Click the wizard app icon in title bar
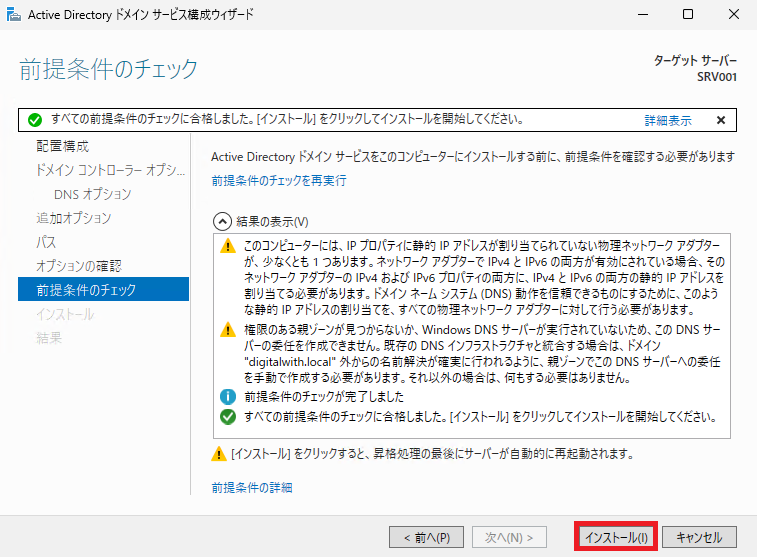757x557 pixels. pyautogui.click(x=14, y=14)
